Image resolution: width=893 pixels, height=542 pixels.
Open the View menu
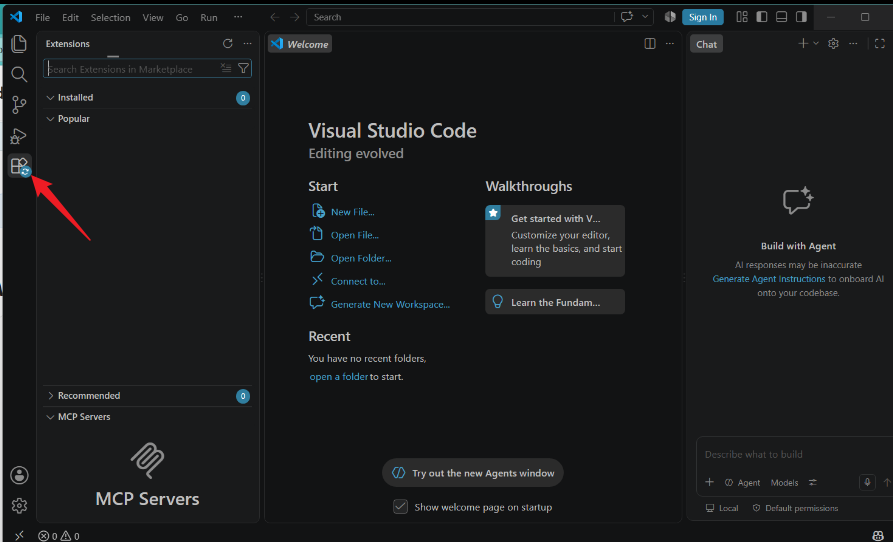(153, 18)
